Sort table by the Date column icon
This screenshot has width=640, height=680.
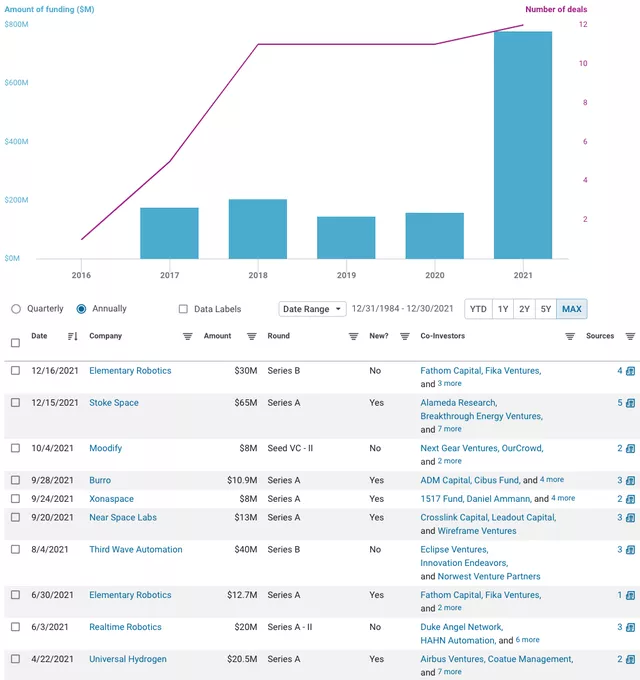tap(72, 336)
